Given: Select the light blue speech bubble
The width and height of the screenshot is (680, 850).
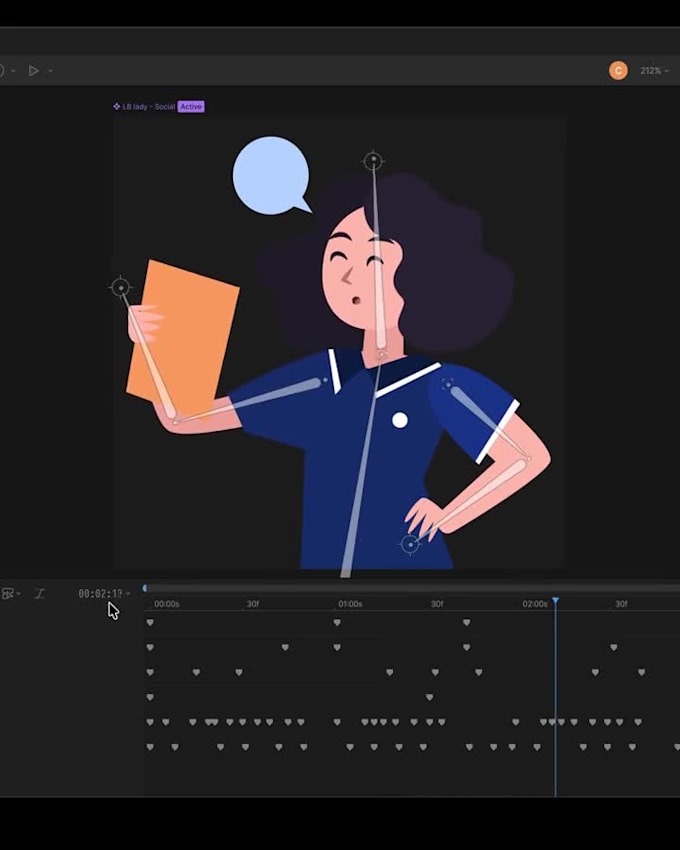Looking at the screenshot, I should coord(271,175).
